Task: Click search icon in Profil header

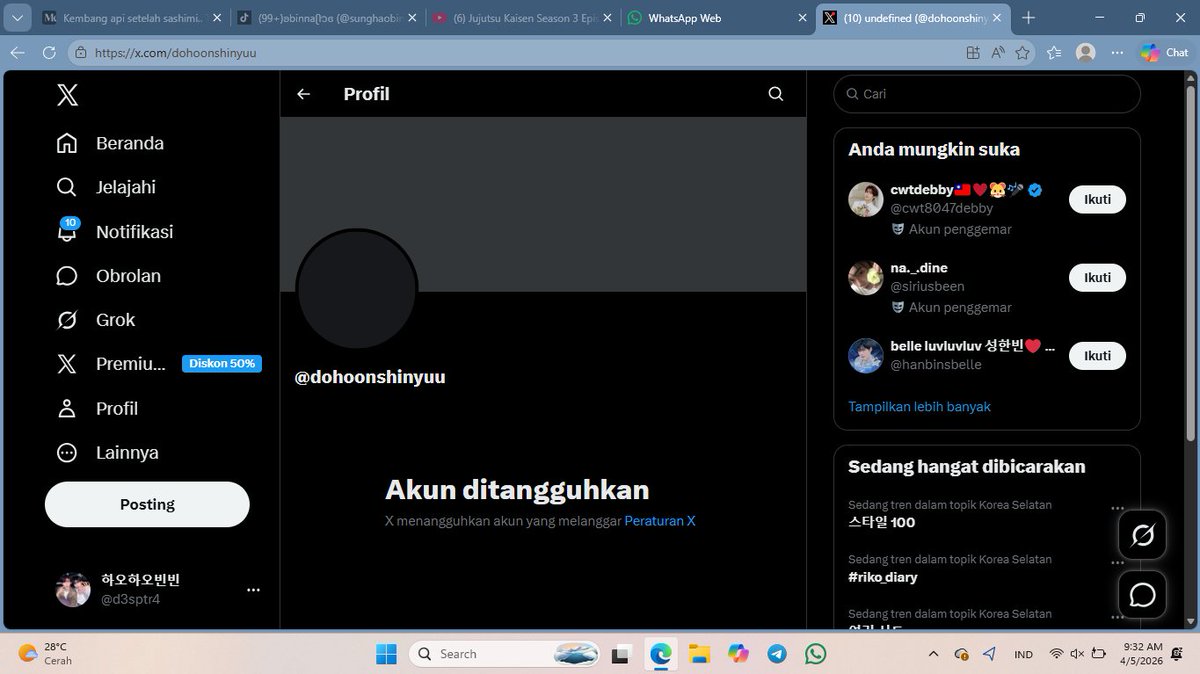Action: click(776, 94)
